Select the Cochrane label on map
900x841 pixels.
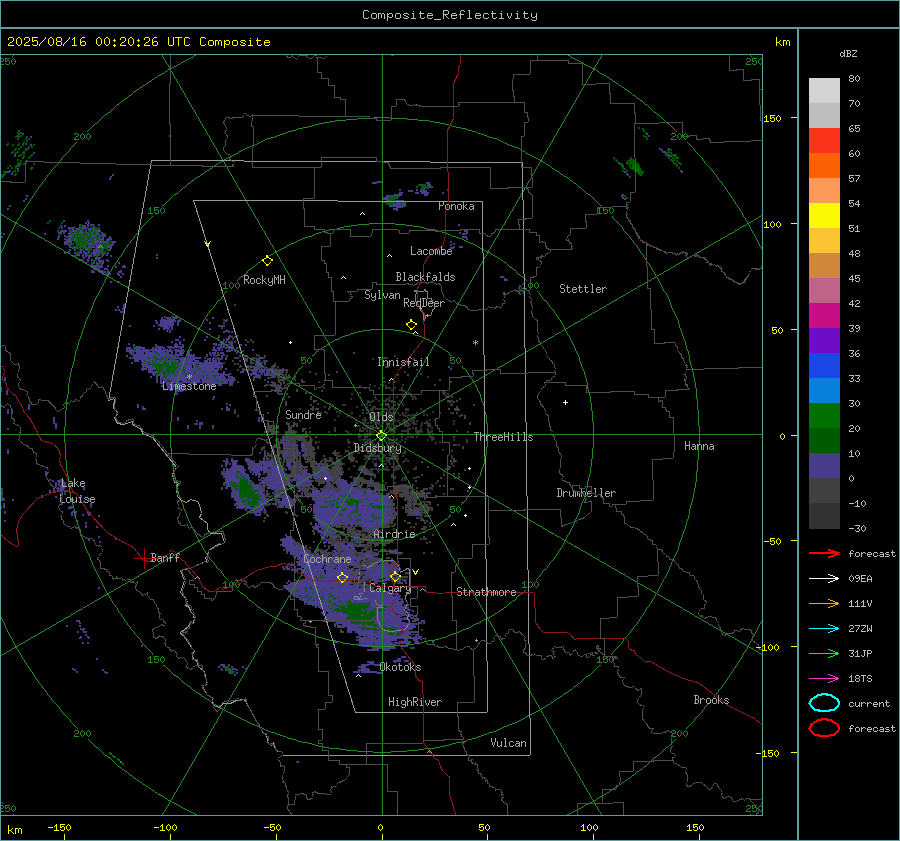pyautogui.click(x=327, y=559)
